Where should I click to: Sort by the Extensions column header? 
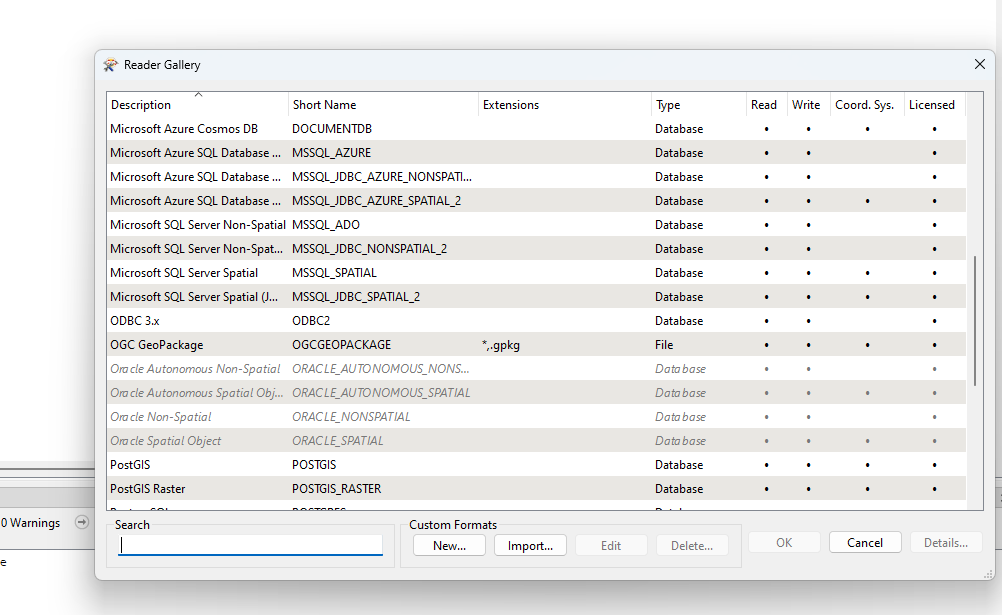565,105
